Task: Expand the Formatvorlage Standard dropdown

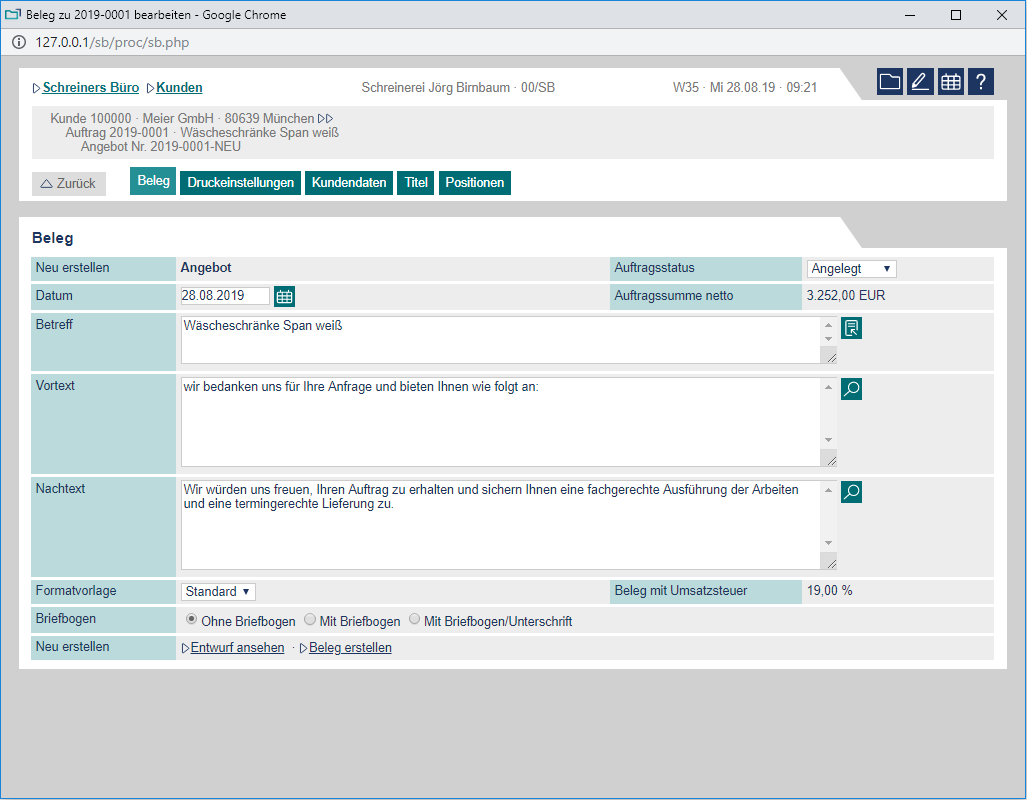Action: [x=218, y=592]
